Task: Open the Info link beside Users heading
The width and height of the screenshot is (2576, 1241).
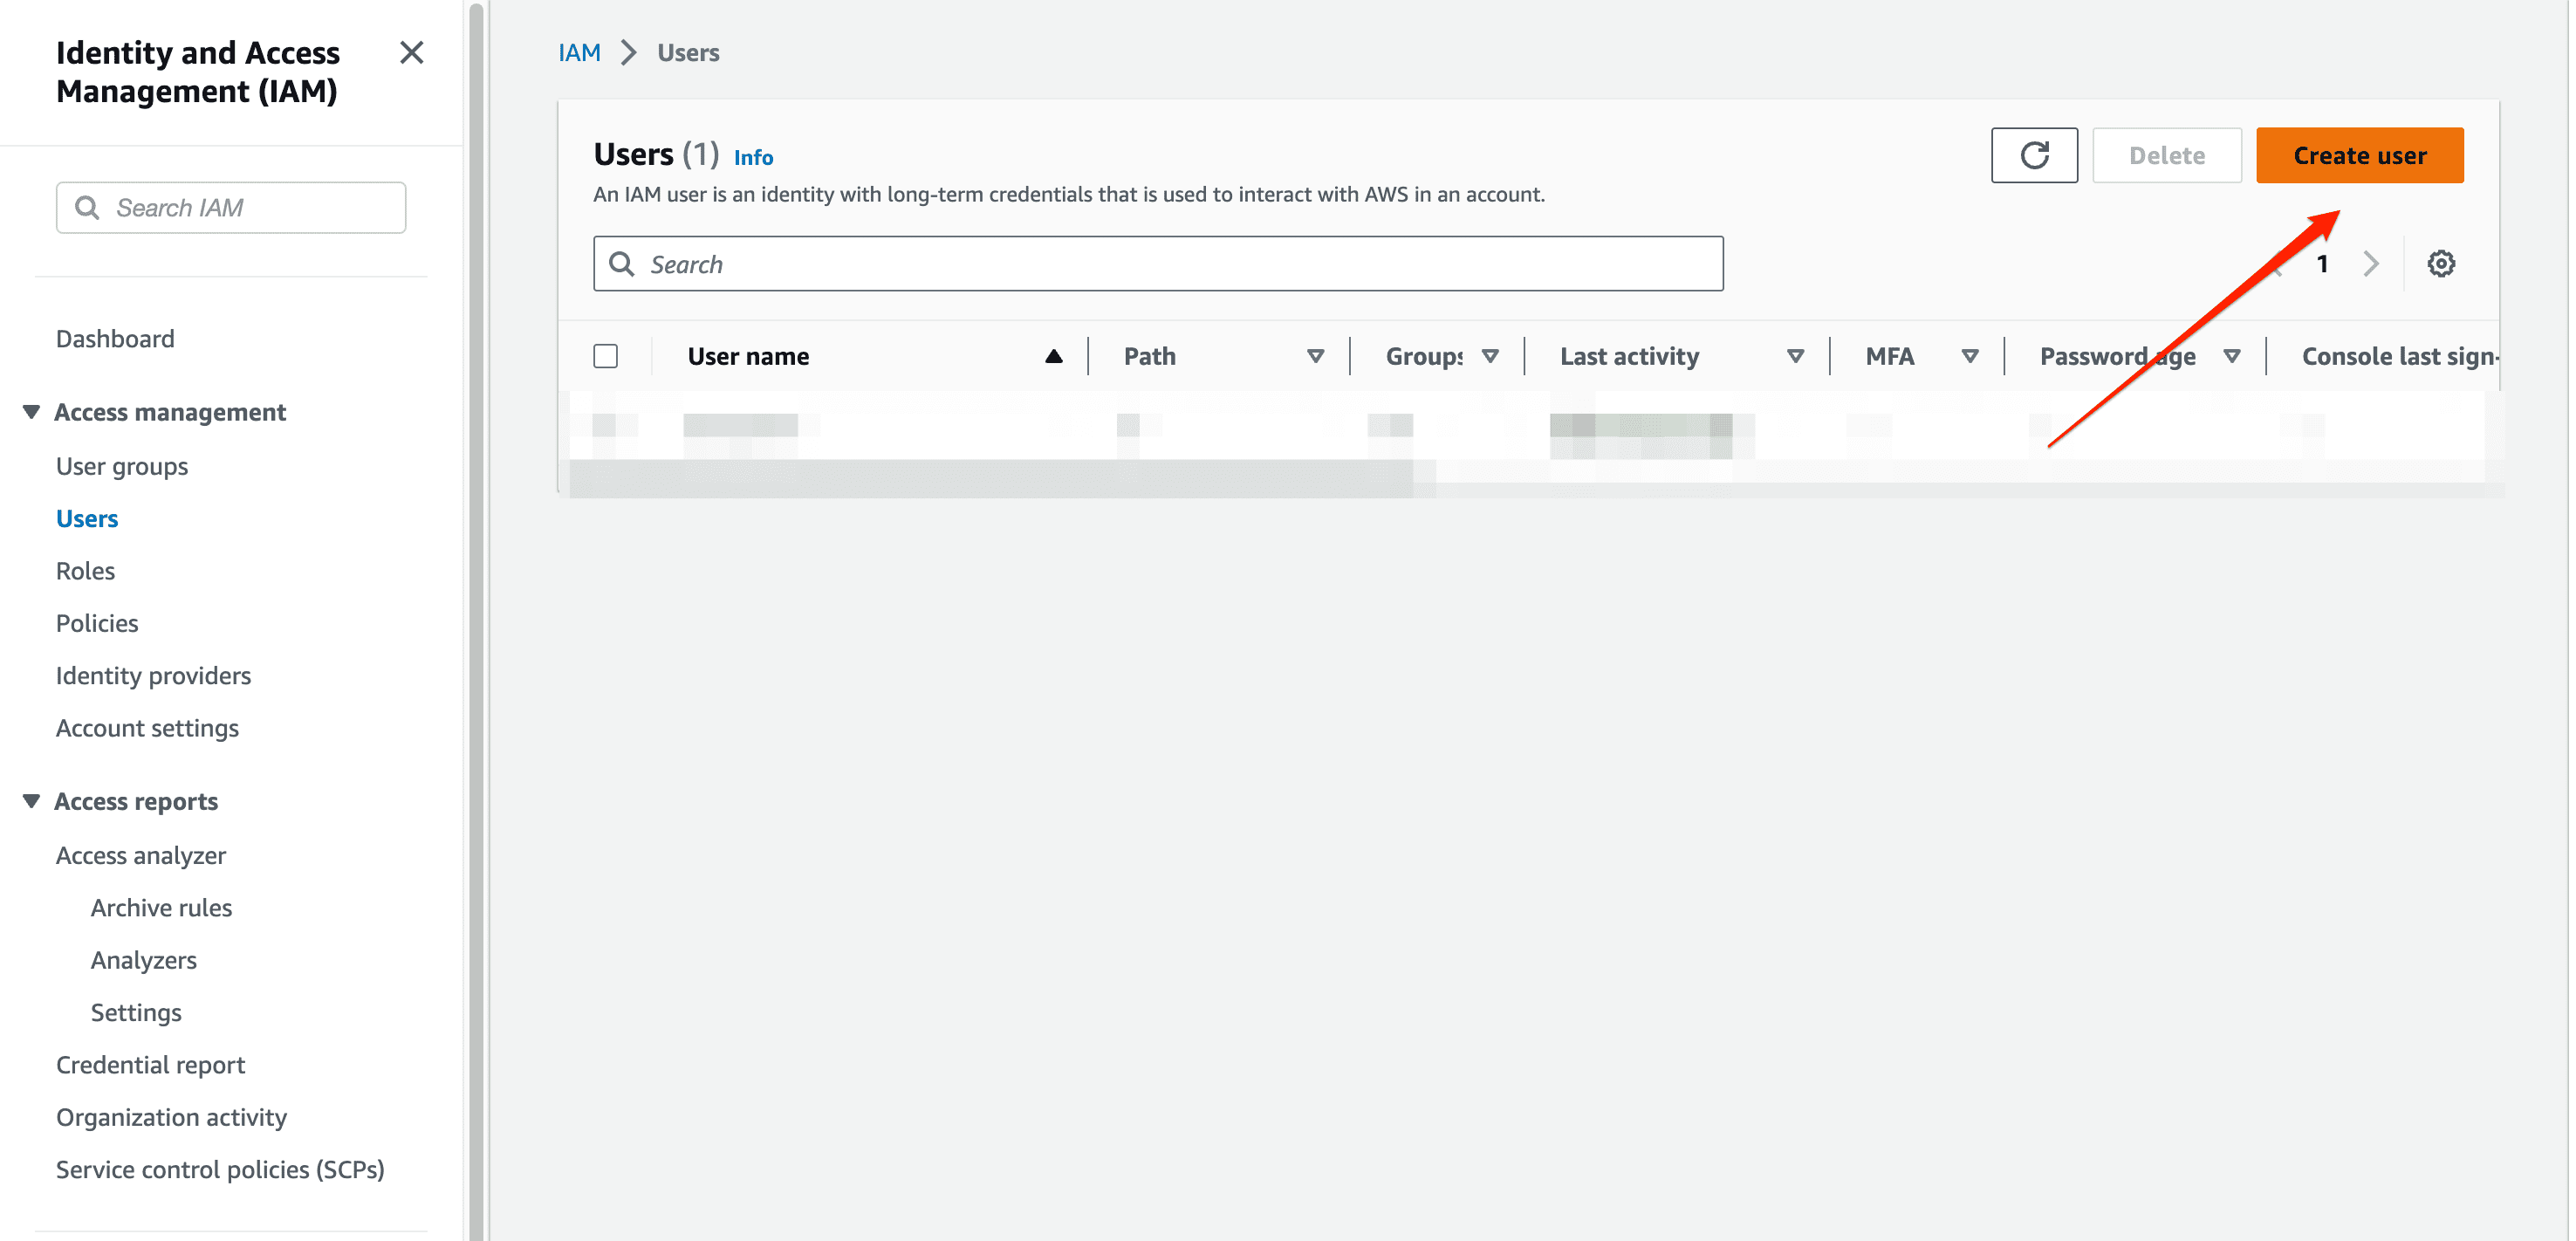Action: pos(754,157)
